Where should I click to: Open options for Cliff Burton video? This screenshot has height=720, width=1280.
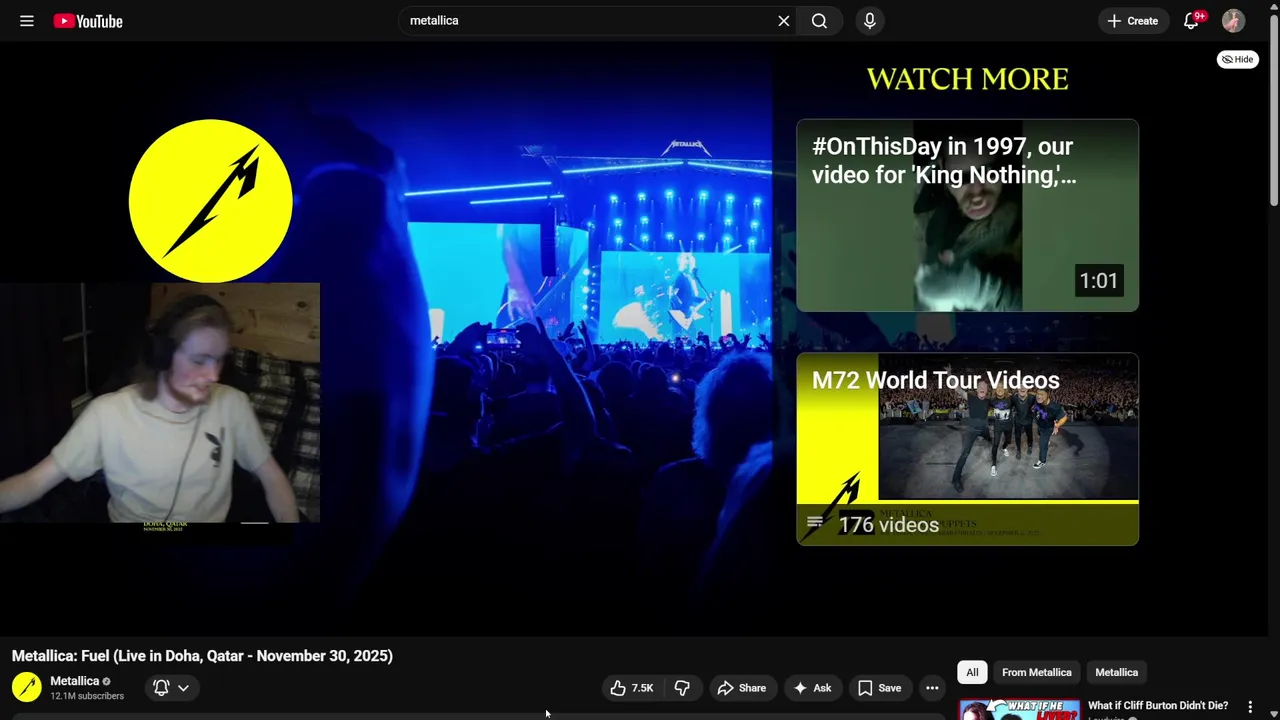1250,707
